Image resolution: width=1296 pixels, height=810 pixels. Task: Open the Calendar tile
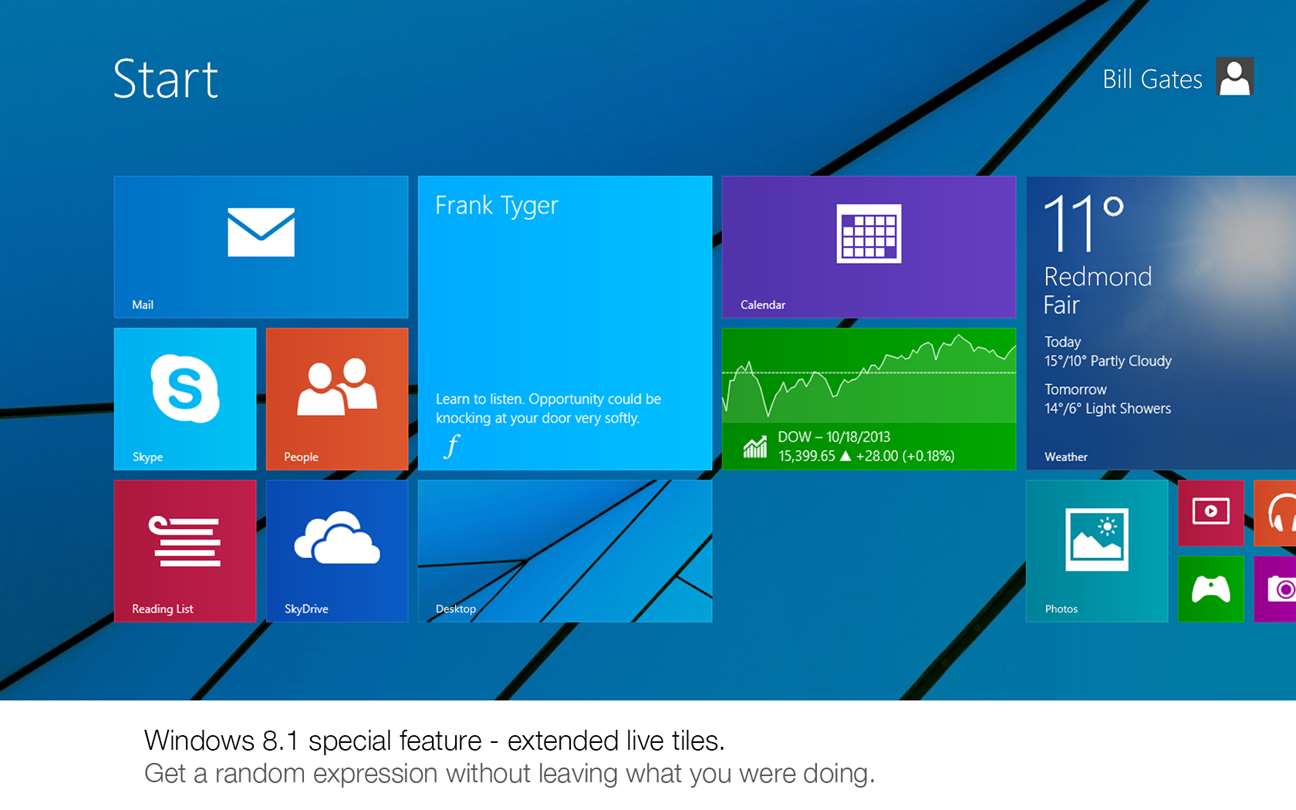coord(869,247)
